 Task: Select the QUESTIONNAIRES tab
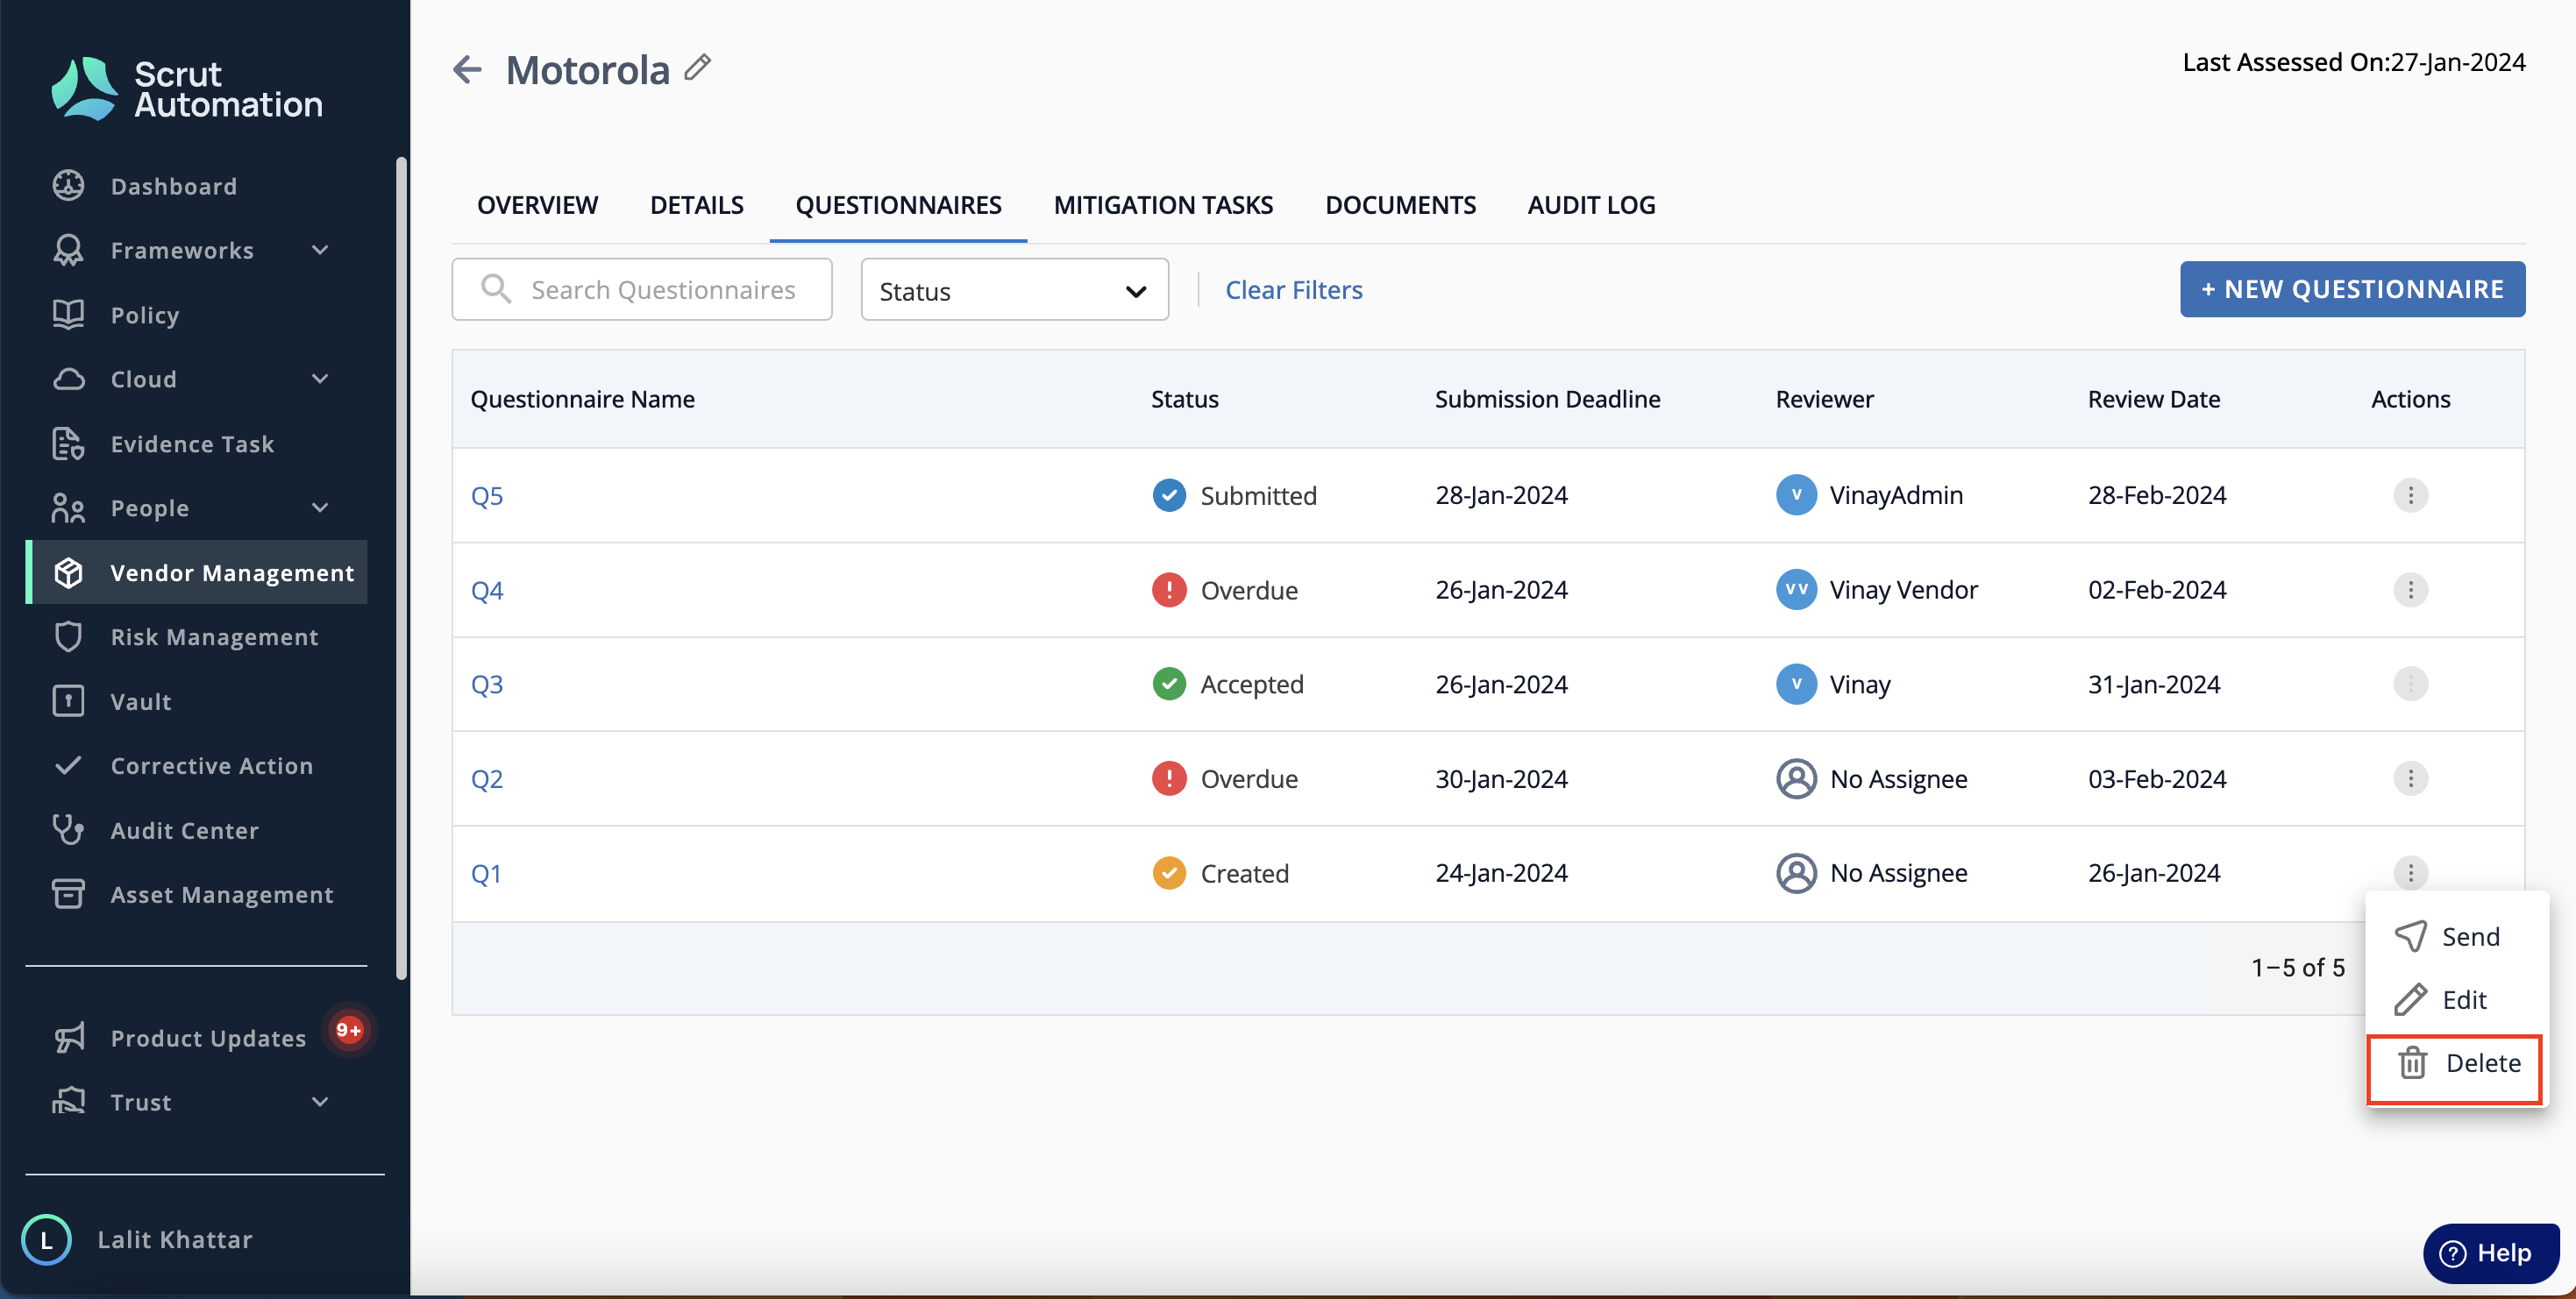pyautogui.click(x=898, y=205)
